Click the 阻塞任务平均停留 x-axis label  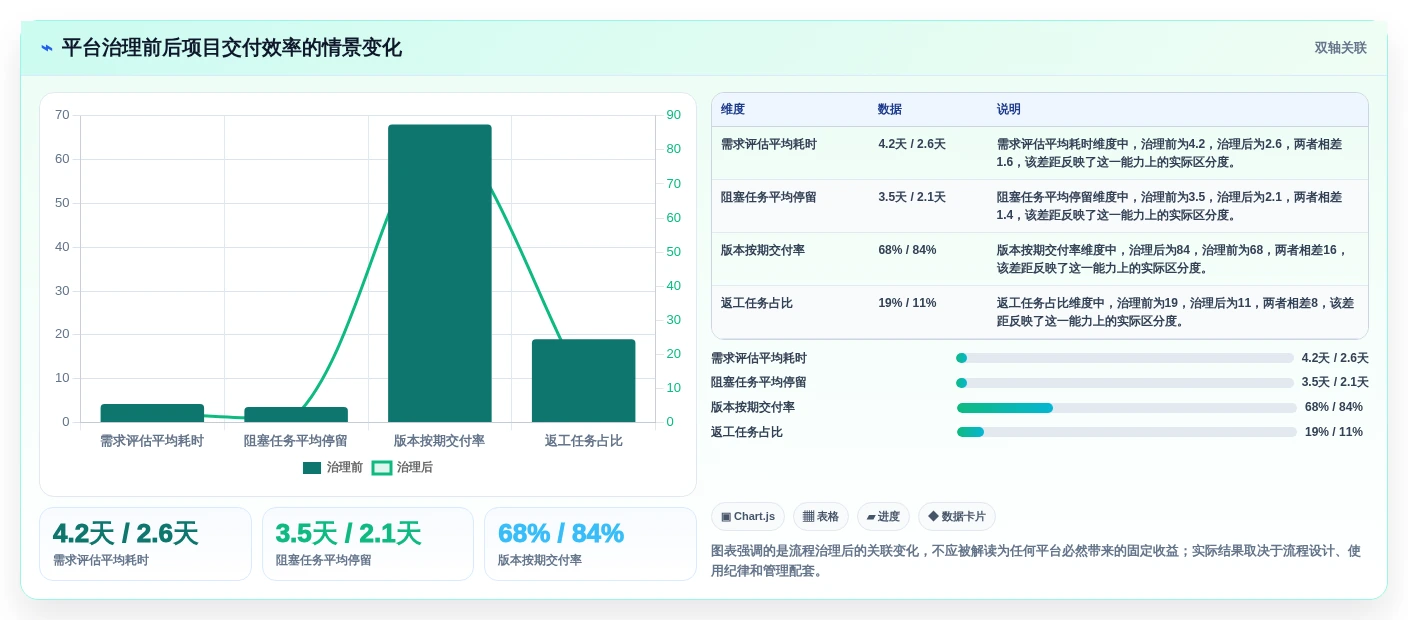click(296, 440)
